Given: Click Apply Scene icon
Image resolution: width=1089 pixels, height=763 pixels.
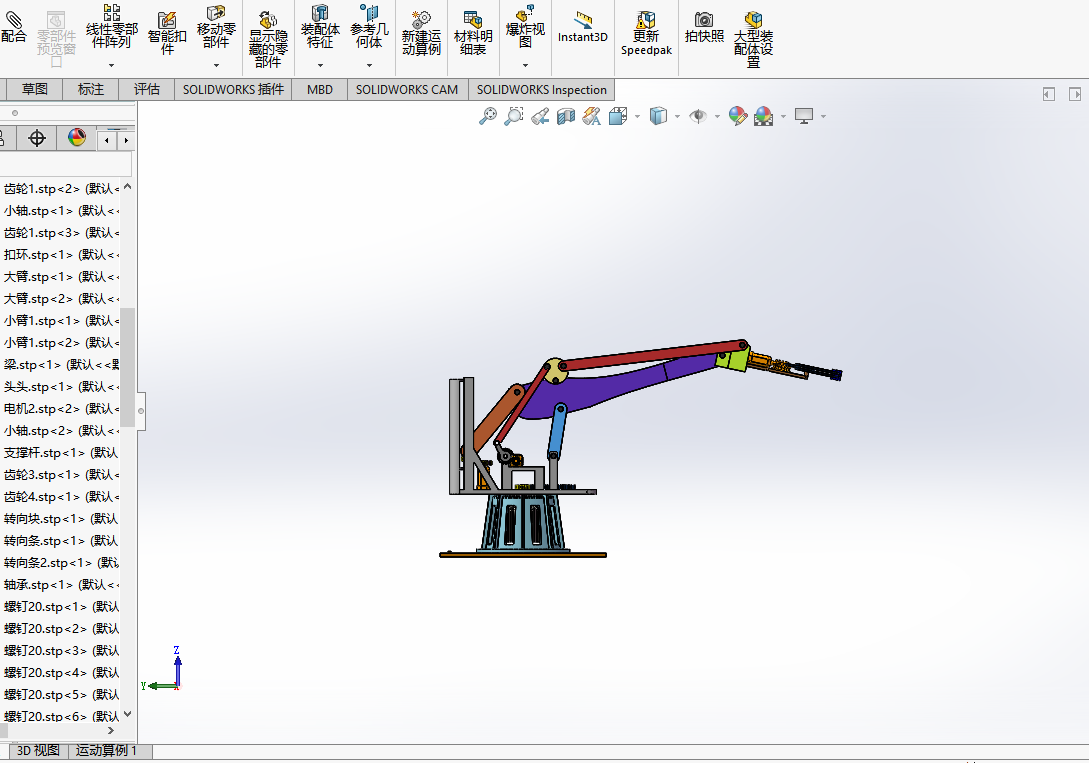Looking at the screenshot, I should (x=763, y=116).
